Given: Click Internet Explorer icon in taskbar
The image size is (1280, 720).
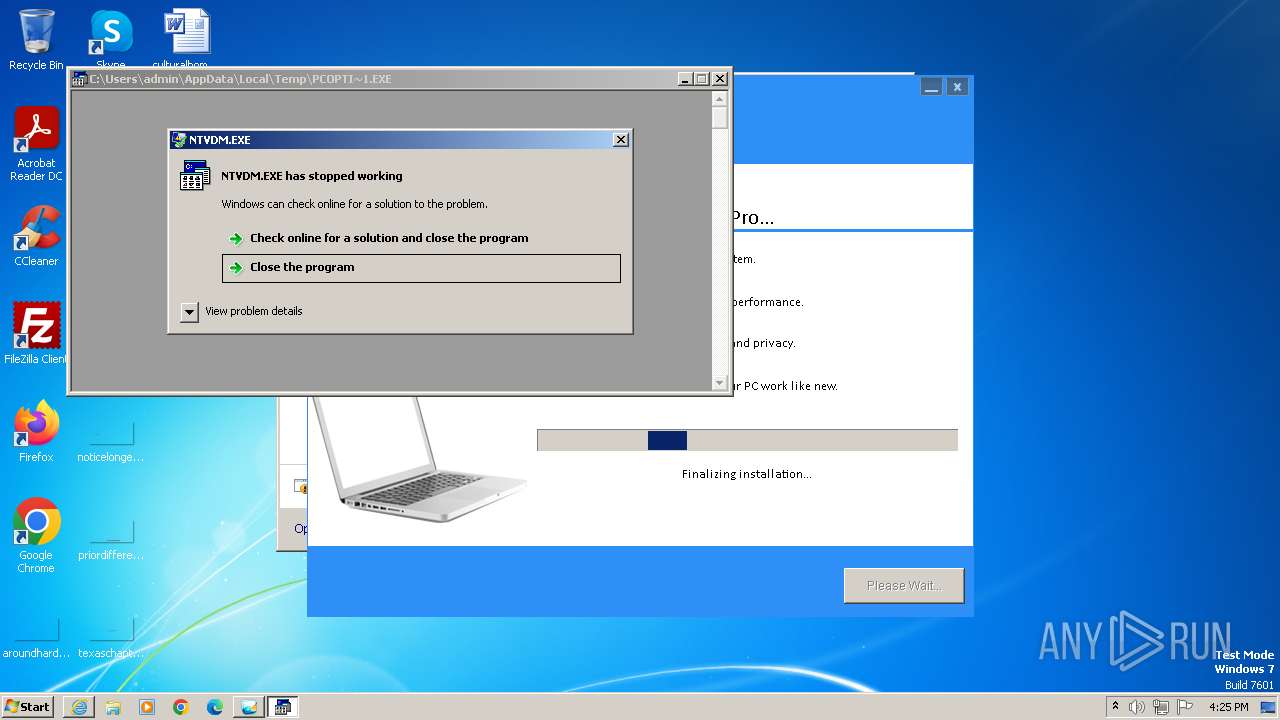Looking at the screenshot, I should pos(79,707).
